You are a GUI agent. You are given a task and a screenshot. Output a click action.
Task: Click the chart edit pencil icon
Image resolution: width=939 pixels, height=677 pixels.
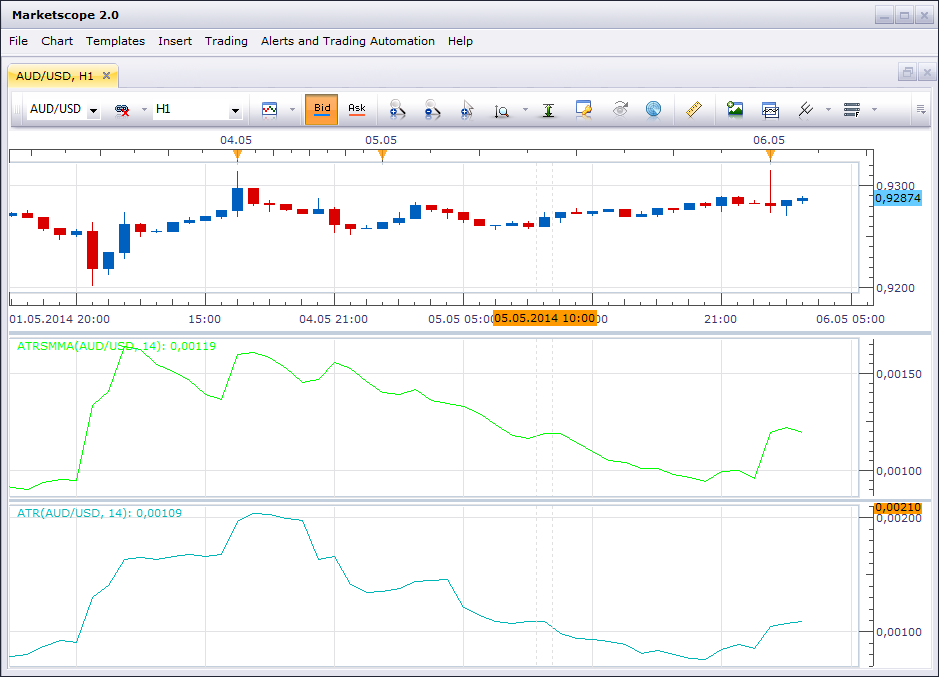pos(583,110)
